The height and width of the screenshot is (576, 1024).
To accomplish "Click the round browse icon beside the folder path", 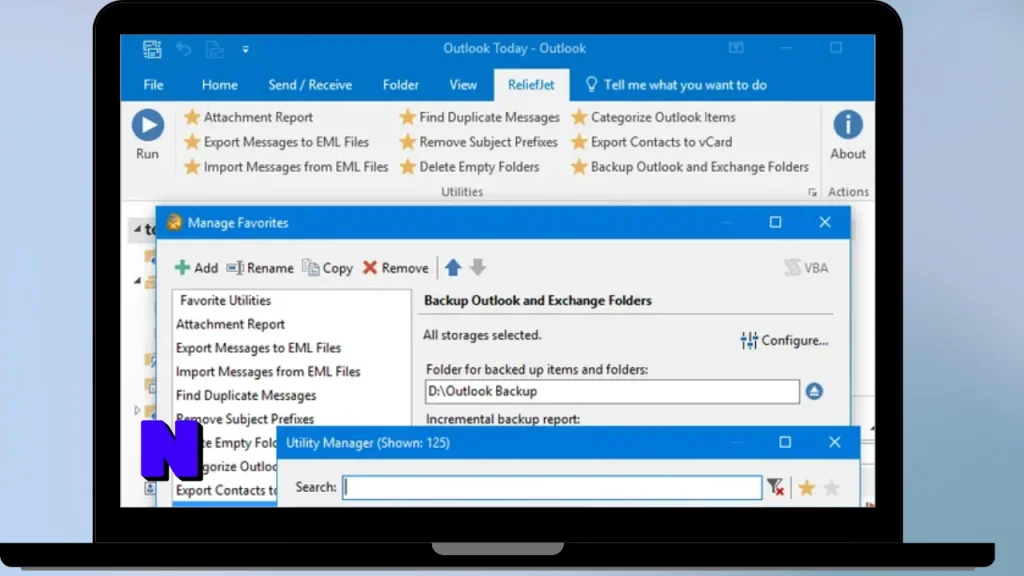I will pyautogui.click(x=814, y=392).
